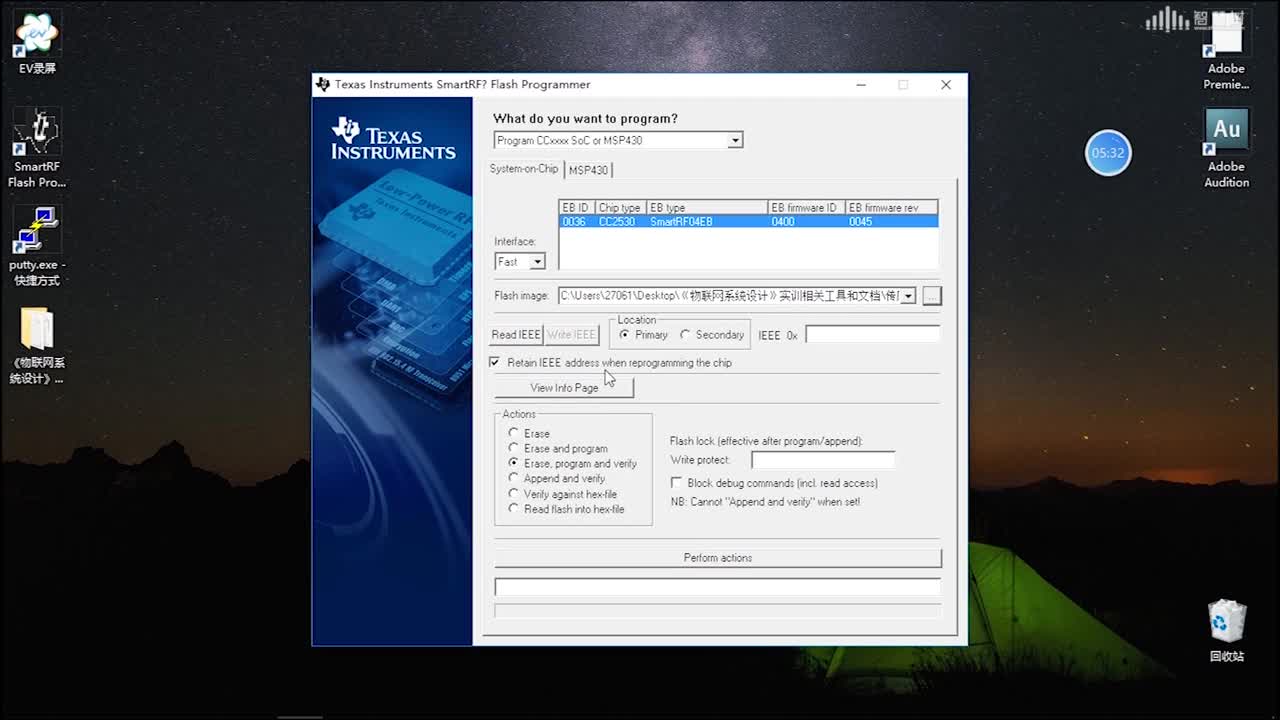The height and width of the screenshot is (720, 1280).
Task: Choose Erase, program and verify action
Action: (x=513, y=463)
